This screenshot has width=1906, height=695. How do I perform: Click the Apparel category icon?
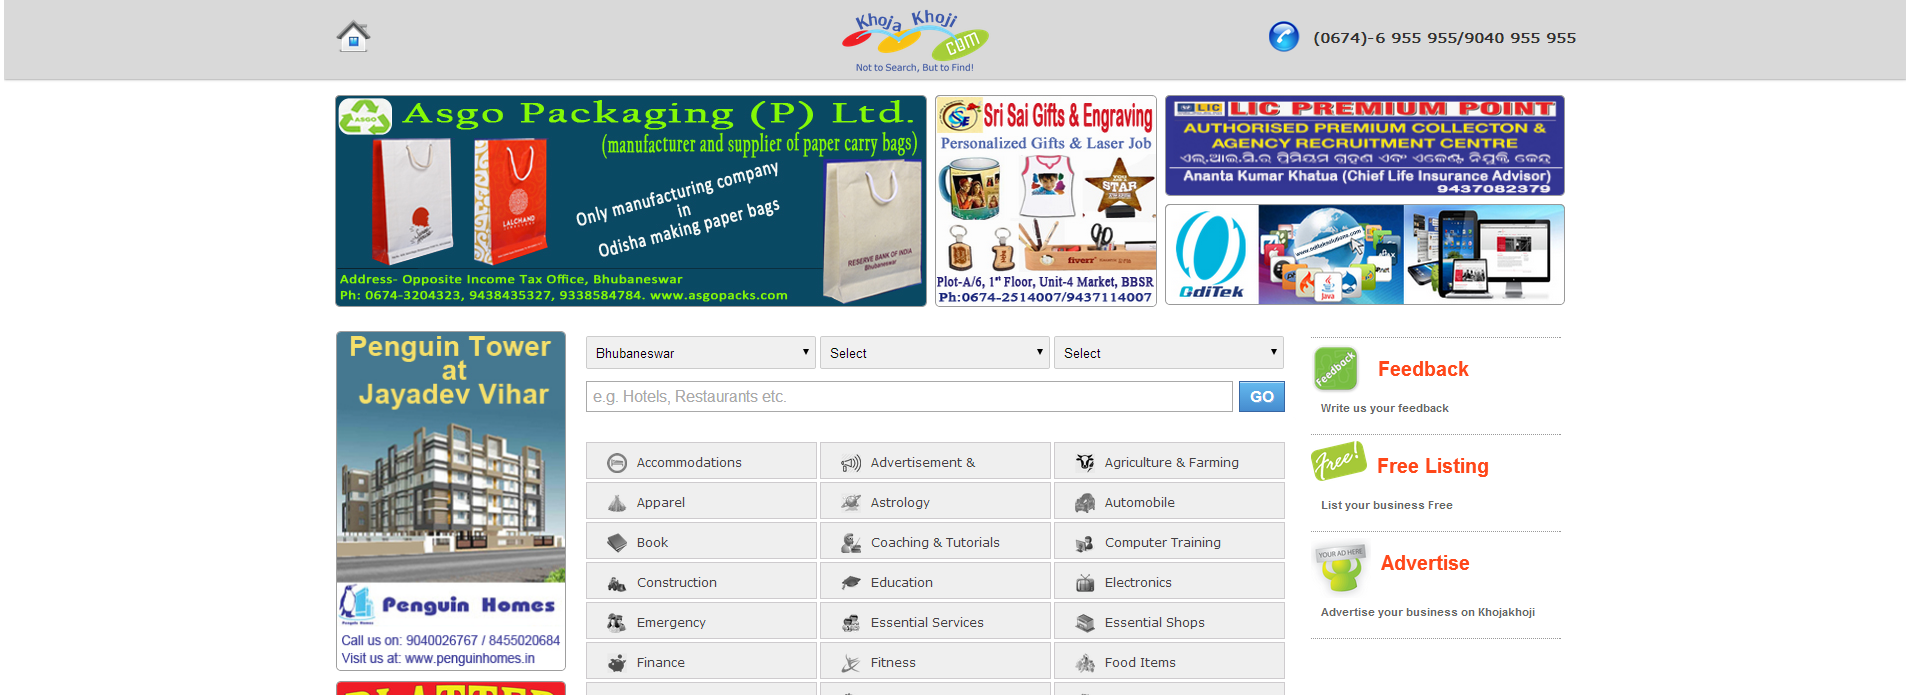(617, 503)
